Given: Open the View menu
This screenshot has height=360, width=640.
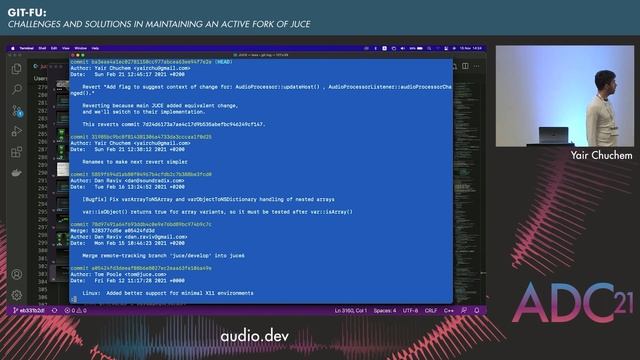Looking at the screenshot, I should (x=66, y=48).
